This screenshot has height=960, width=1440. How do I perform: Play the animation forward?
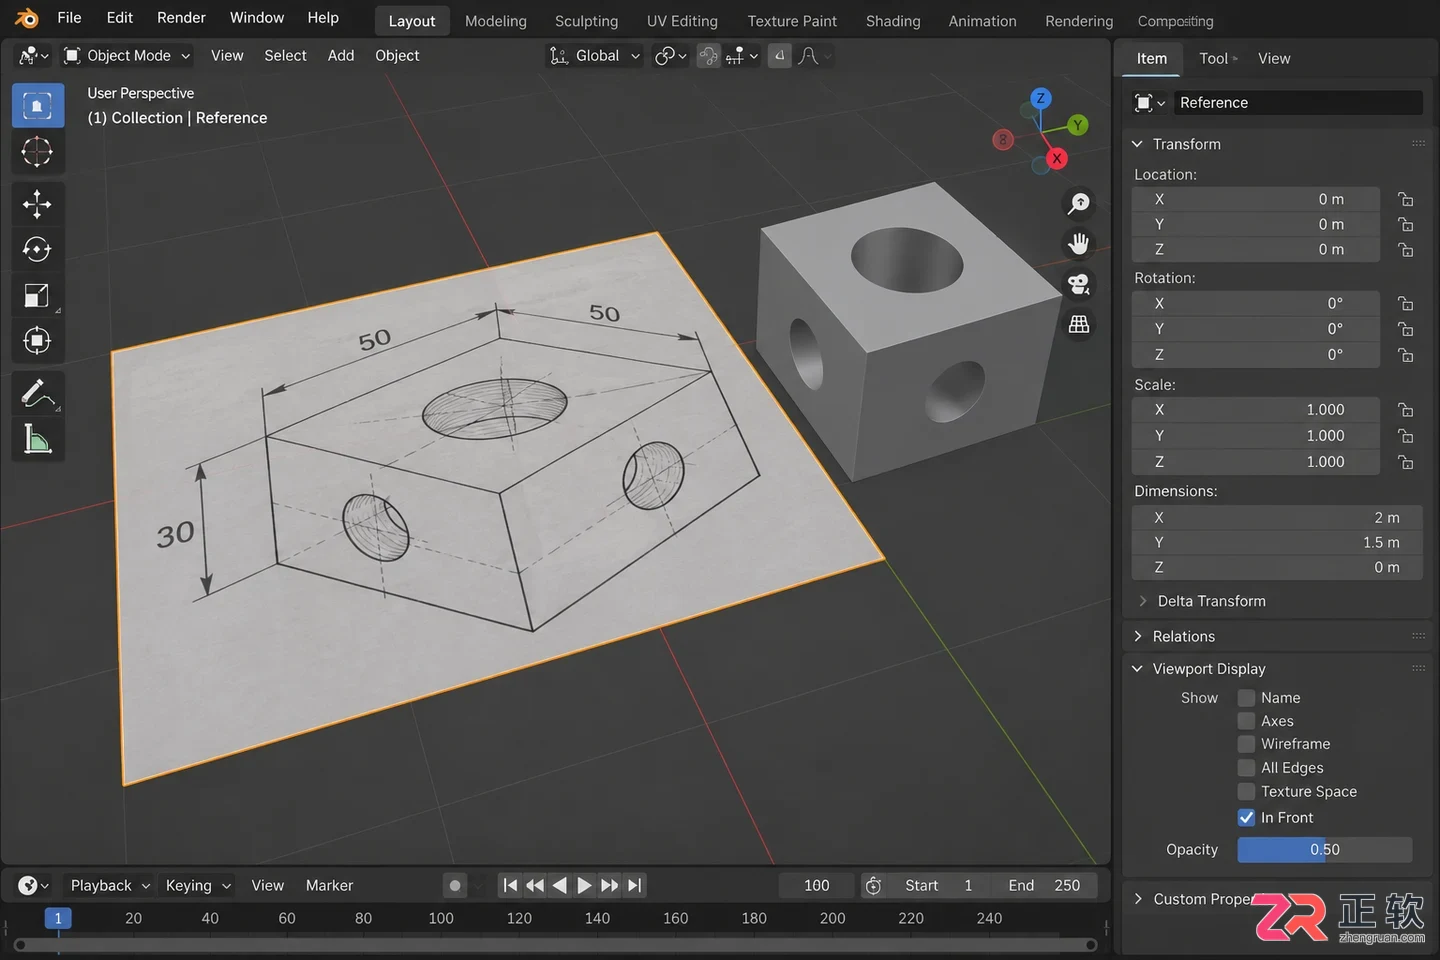[x=585, y=885]
